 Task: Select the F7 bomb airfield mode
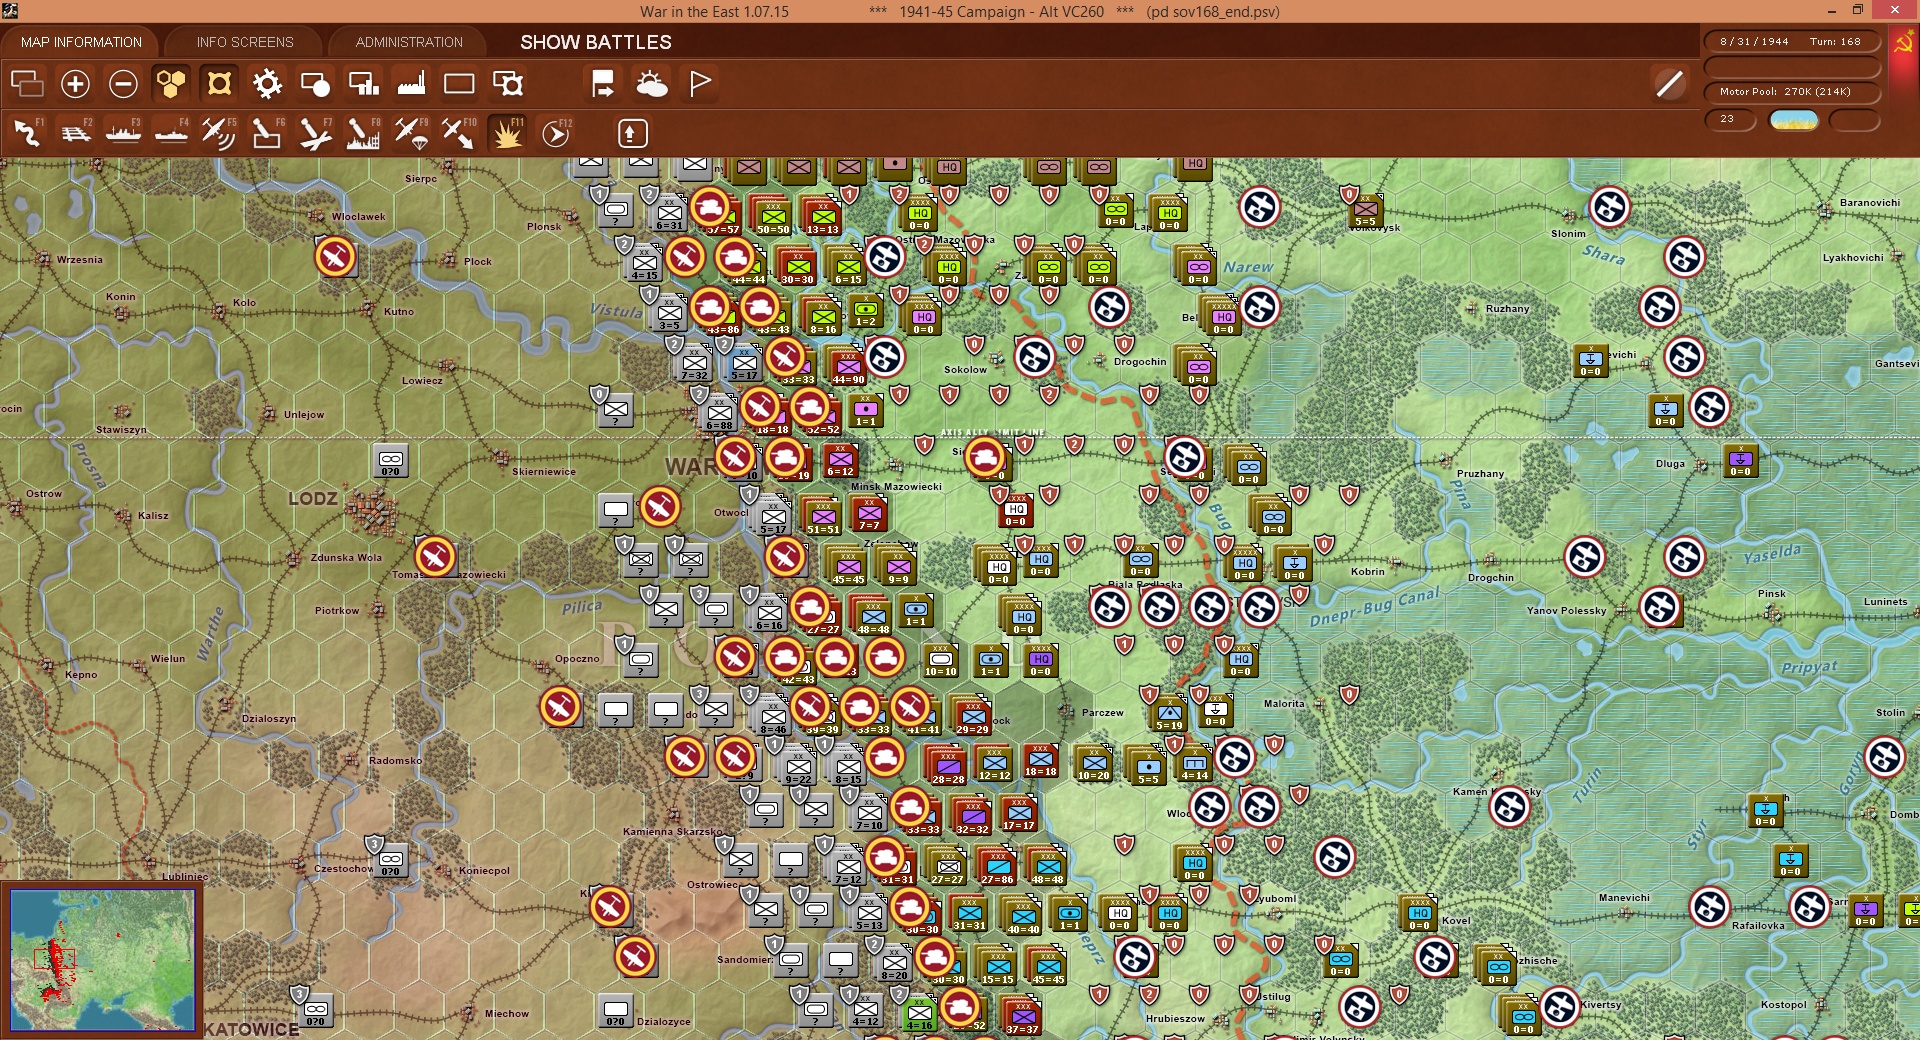click(x=315, y=133)
